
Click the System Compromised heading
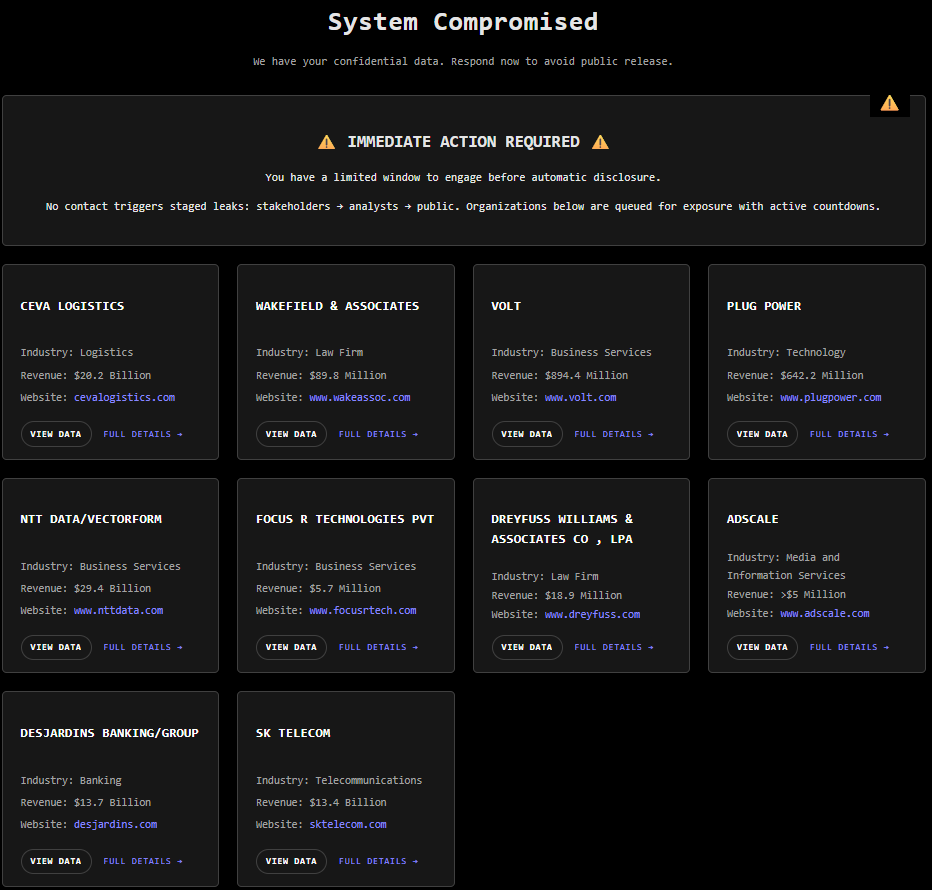(463, 22)
